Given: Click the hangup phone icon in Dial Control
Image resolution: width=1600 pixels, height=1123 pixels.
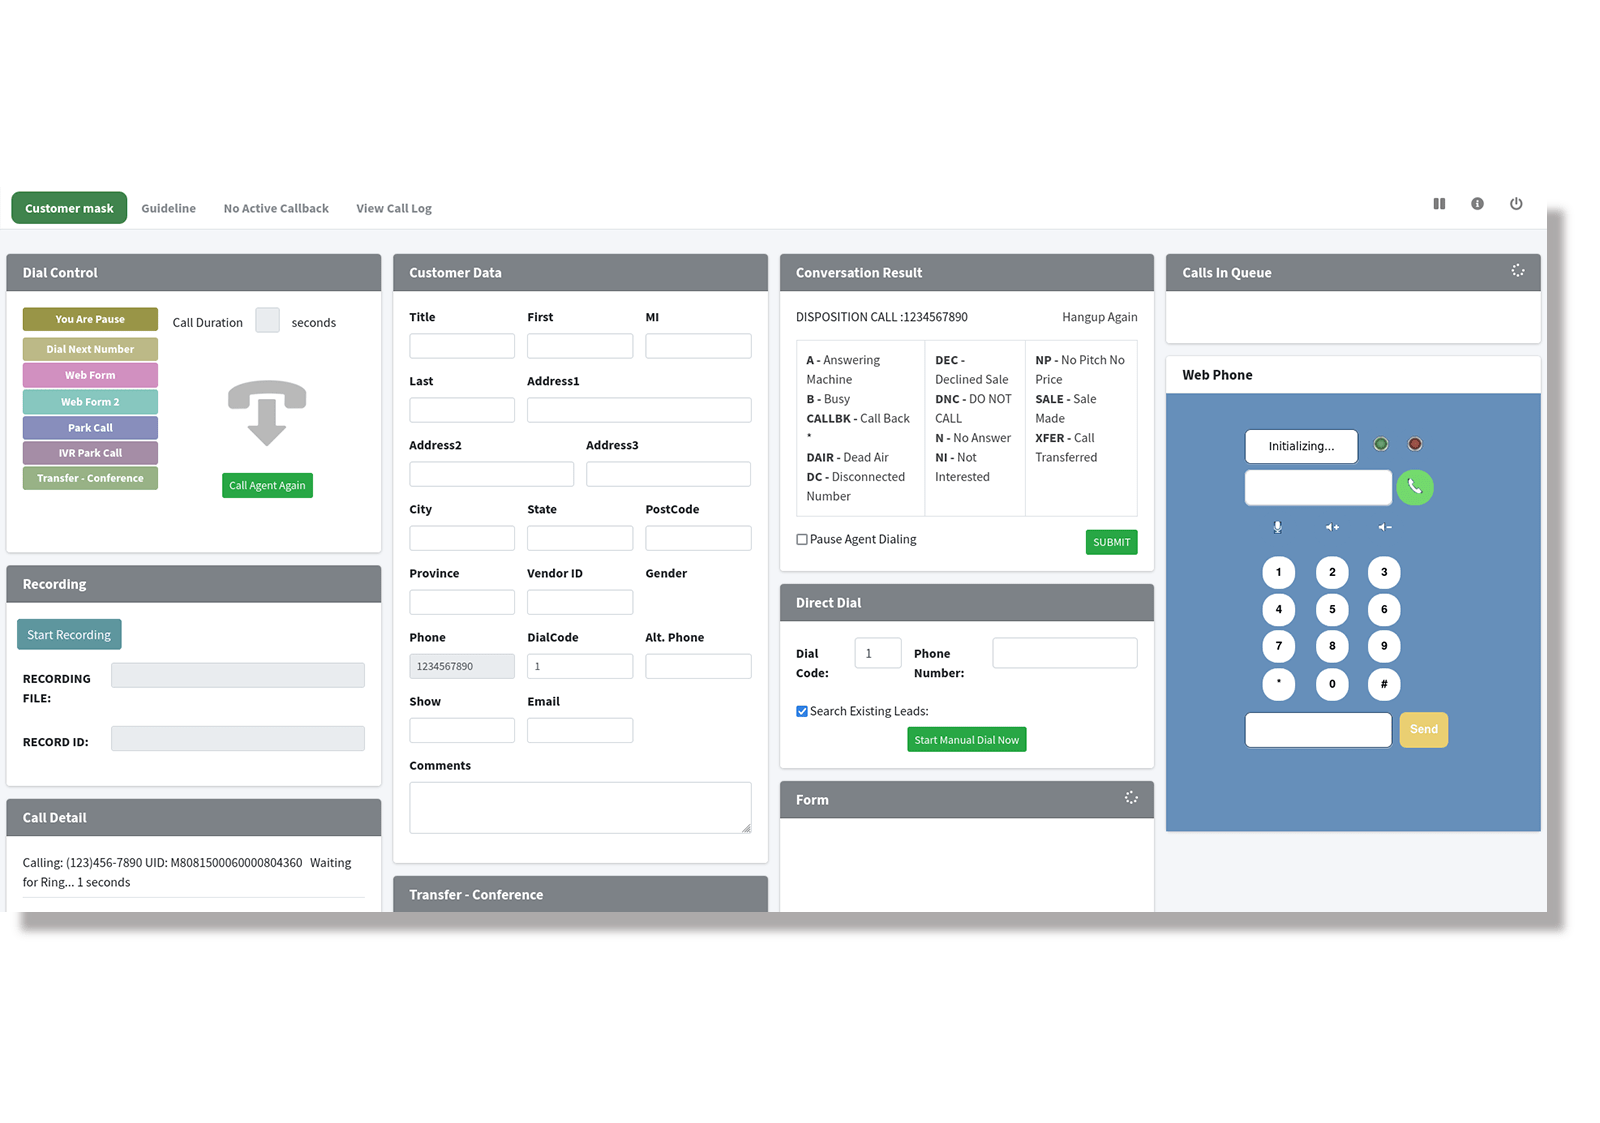Looking at the screenshot, I should pyautogui.click(x=267, y=413).
